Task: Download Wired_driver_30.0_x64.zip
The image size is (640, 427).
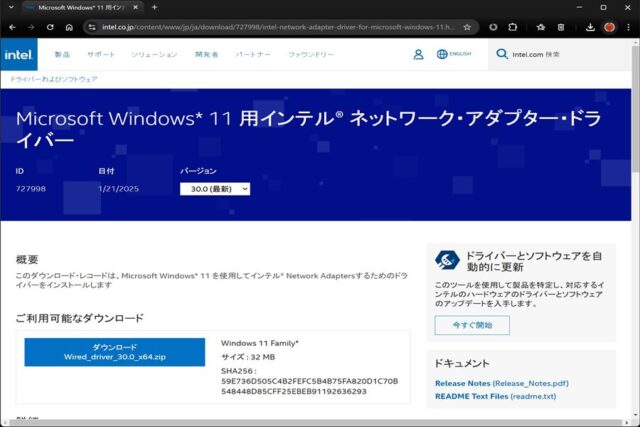Action: 115,352
